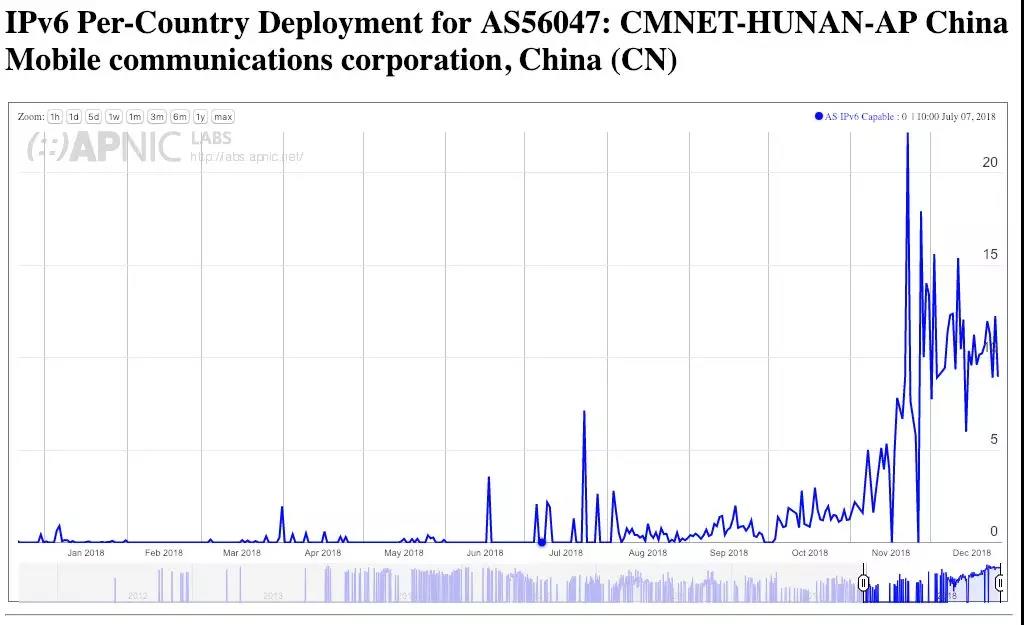Zoom chart to 1w range
1024x625 pixels.
[114, 117]
